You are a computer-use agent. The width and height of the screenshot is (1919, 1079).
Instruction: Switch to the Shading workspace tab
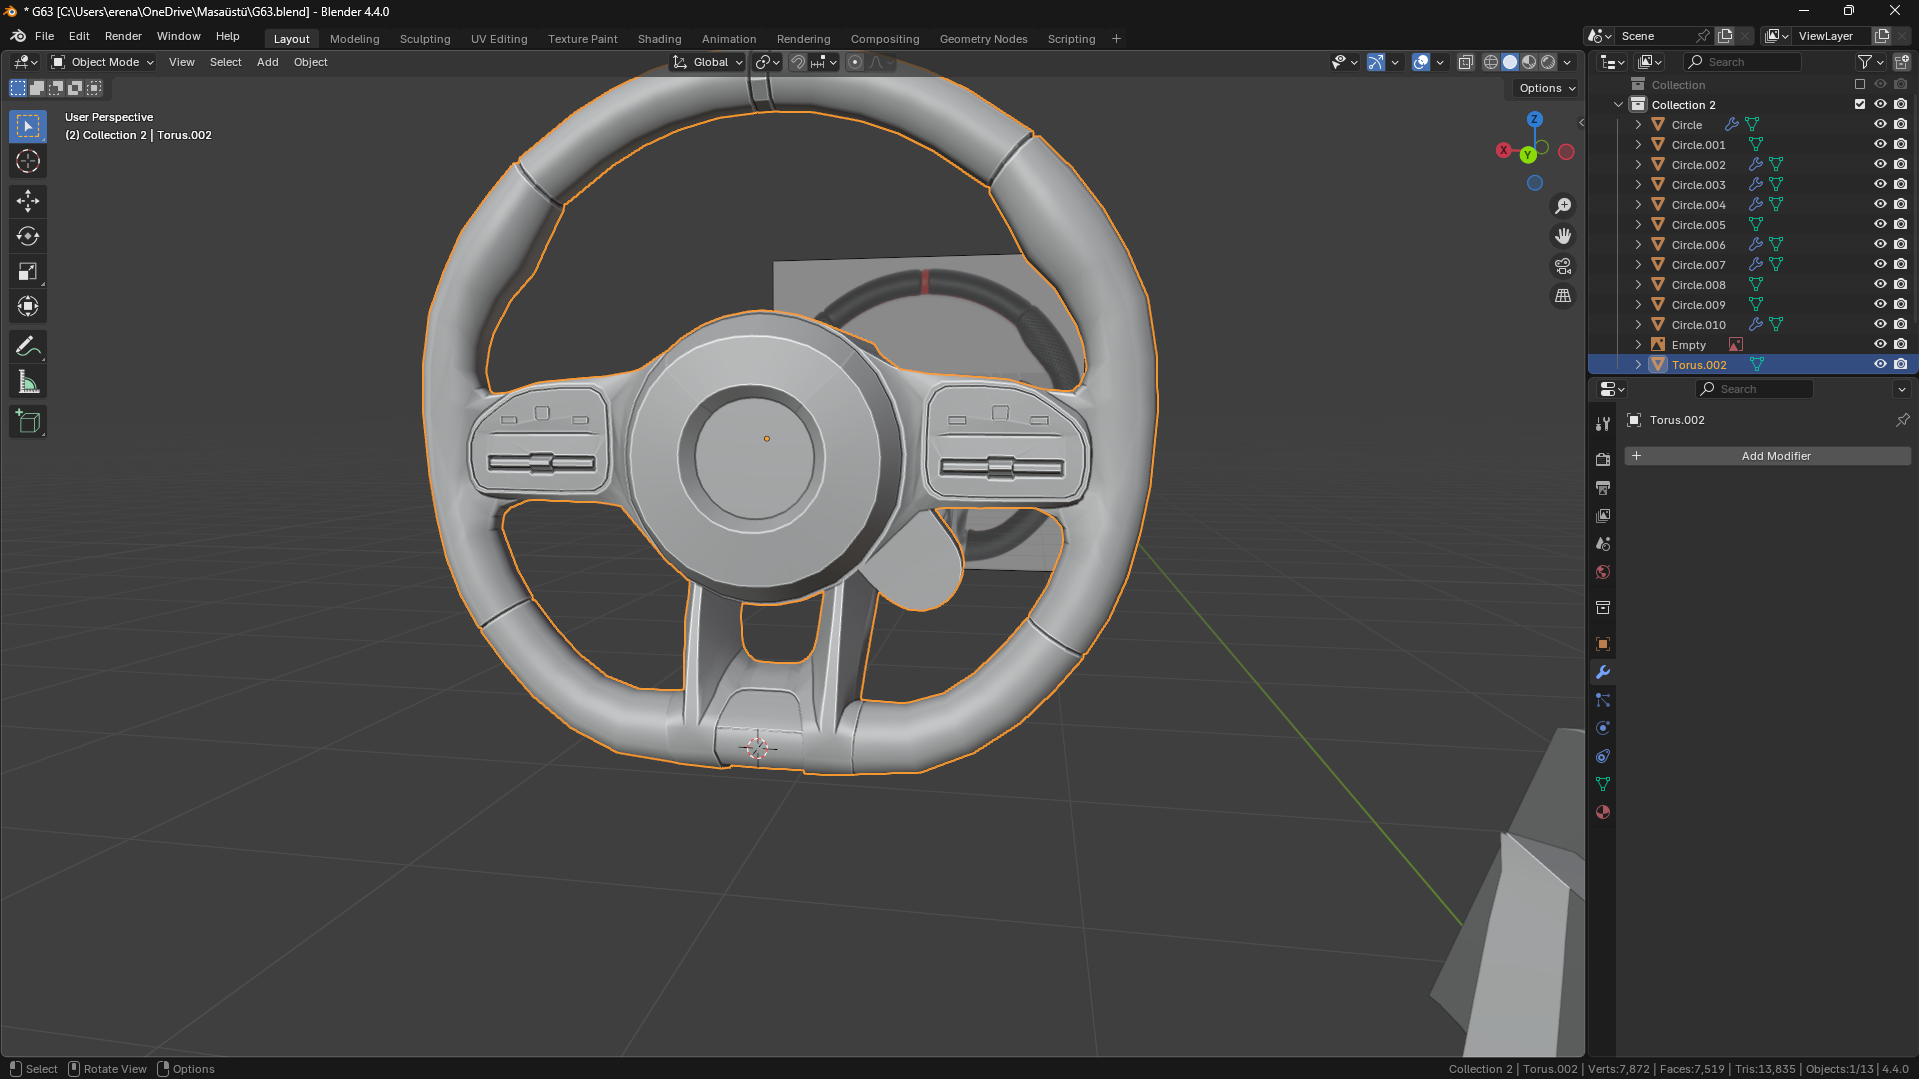[x=660, y=39]
